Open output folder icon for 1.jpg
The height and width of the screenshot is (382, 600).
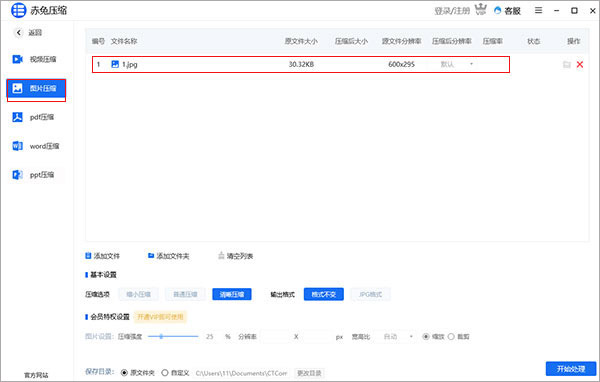pyautogui.click(x=567, y=65)
